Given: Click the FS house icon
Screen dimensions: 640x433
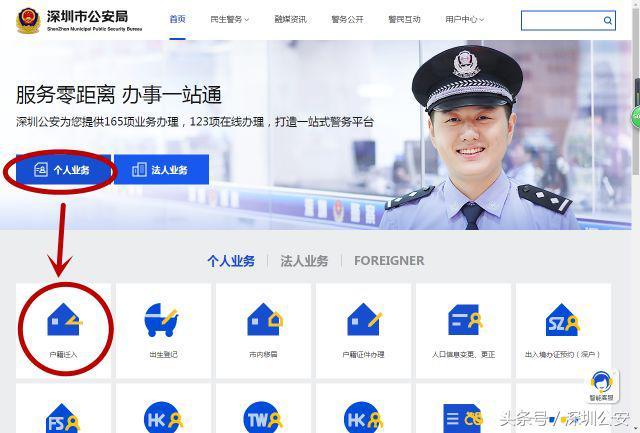Looking at the screenshot, I should (62, 419).
